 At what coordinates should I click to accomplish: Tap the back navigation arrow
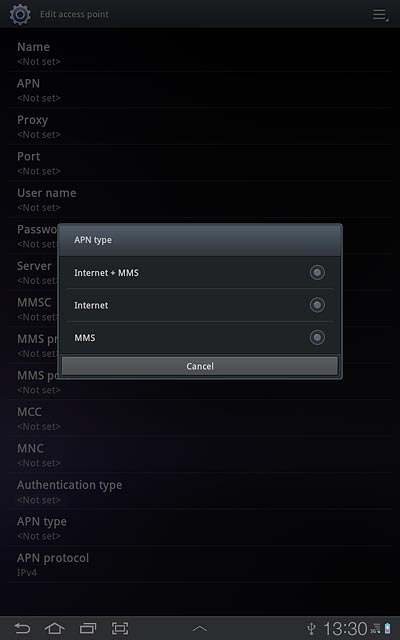pos(22,628)
